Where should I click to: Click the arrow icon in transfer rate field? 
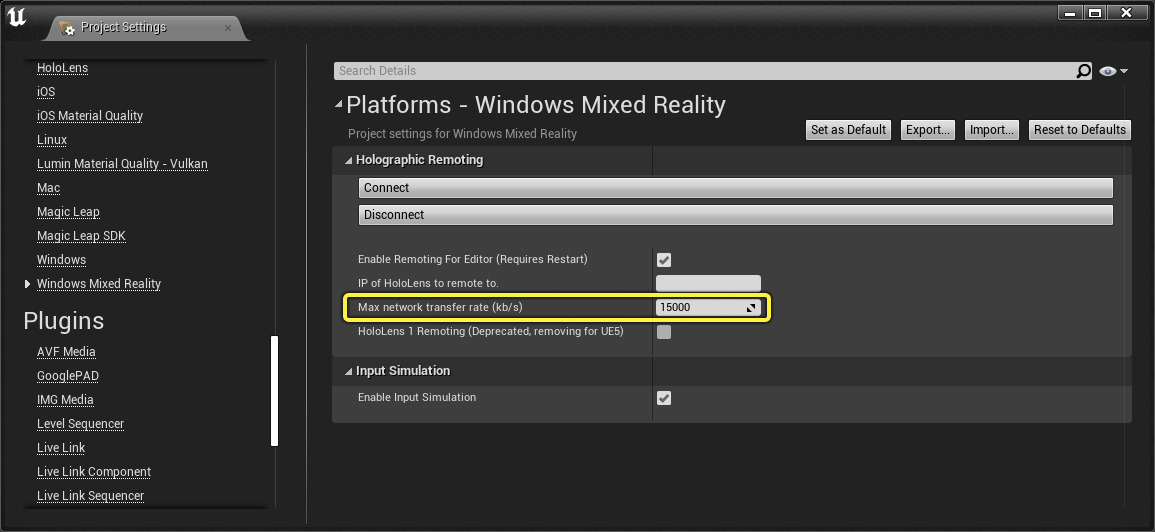tap(751, 308)
